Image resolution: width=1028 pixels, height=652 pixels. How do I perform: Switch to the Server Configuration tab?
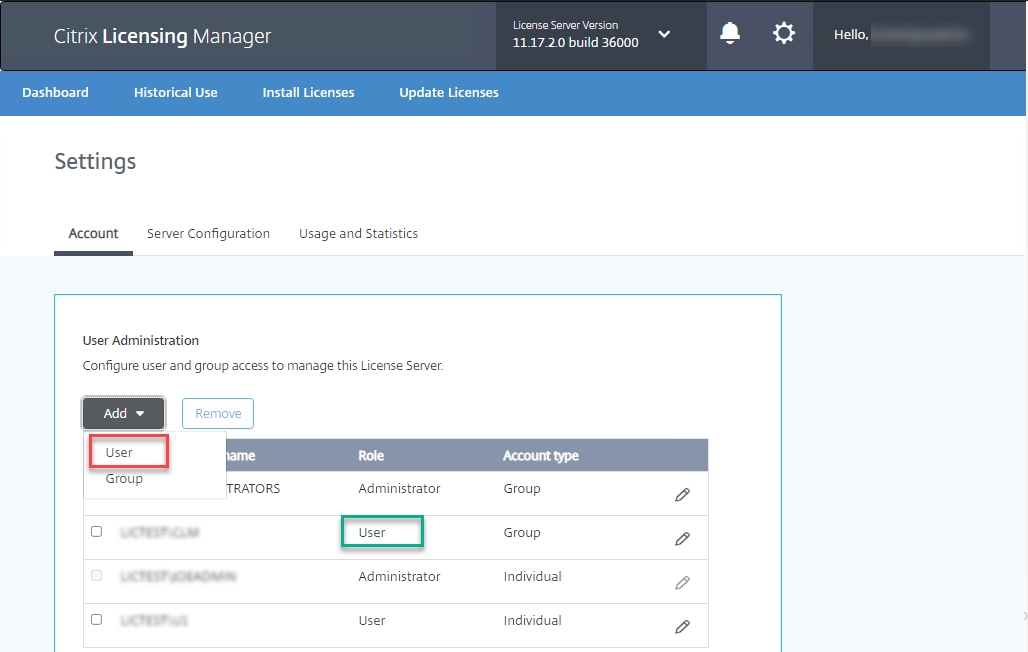pos(208,234)
